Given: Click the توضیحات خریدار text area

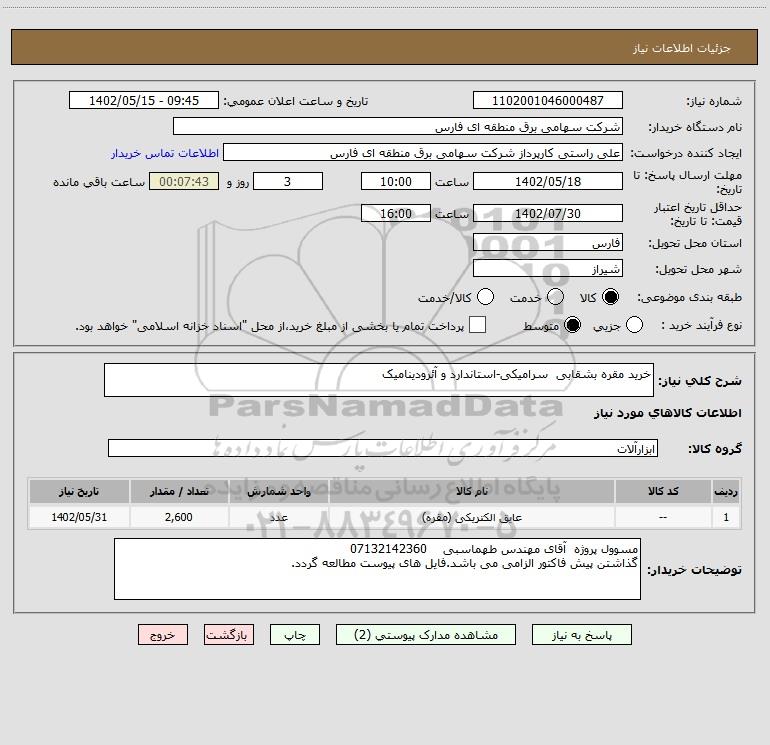Looking at the screenshot, I should [x=377, y=569].
